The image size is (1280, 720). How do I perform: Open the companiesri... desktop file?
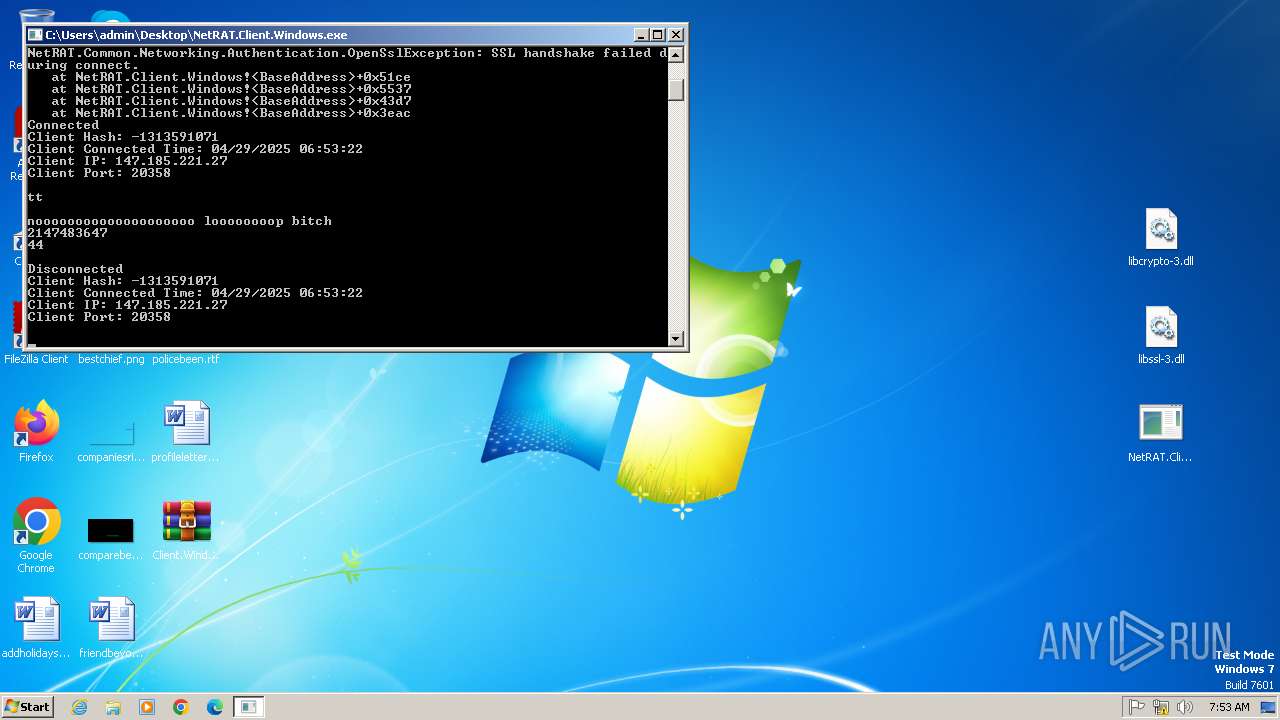pos(111,432)
